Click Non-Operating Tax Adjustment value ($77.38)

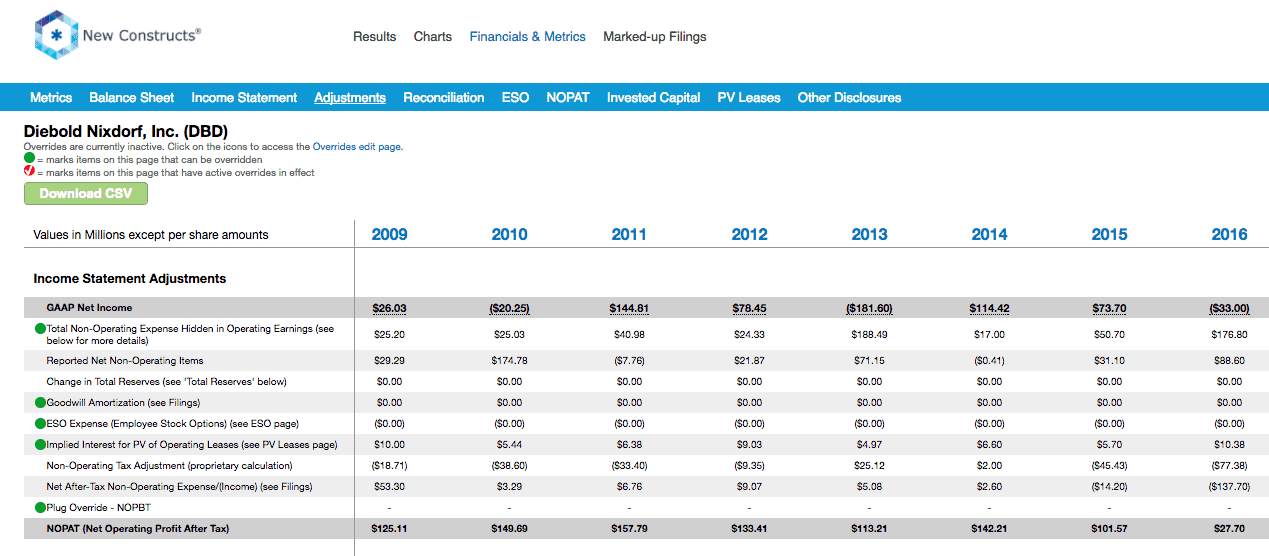(1230, 466)
